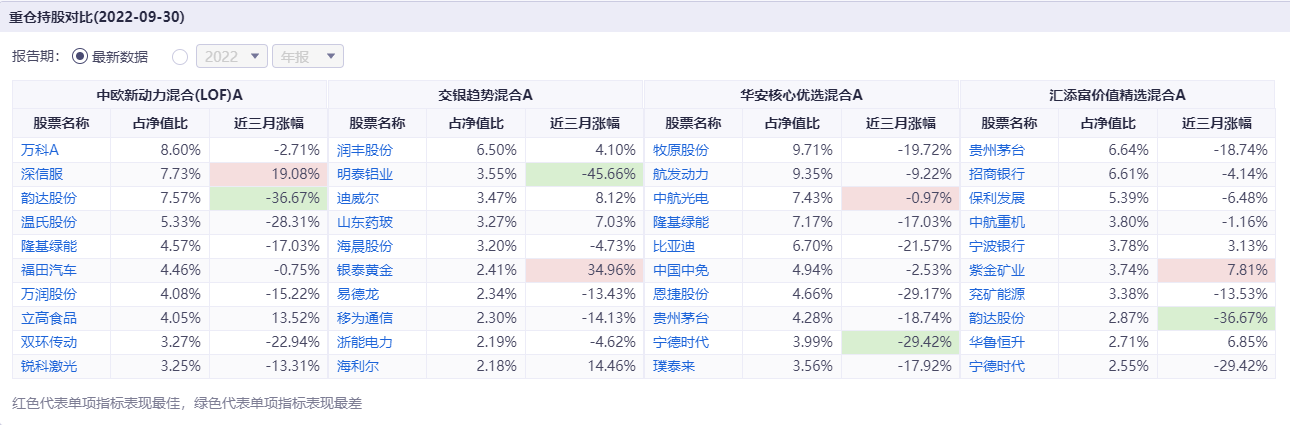The height and width of the screenshot is (425, 1290).
Task: Open the 2022 year dropdown
Action: (x=233, y=57)
